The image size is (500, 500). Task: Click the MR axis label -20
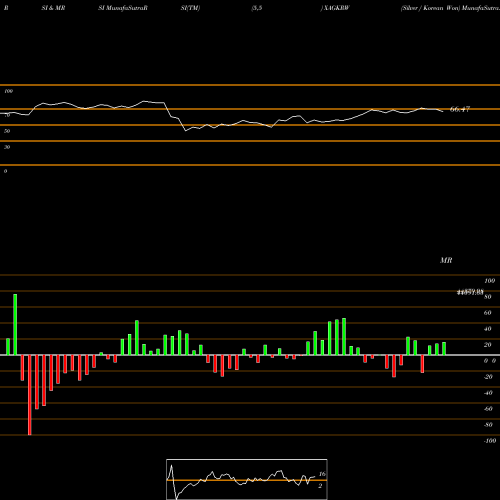[488, 377]
